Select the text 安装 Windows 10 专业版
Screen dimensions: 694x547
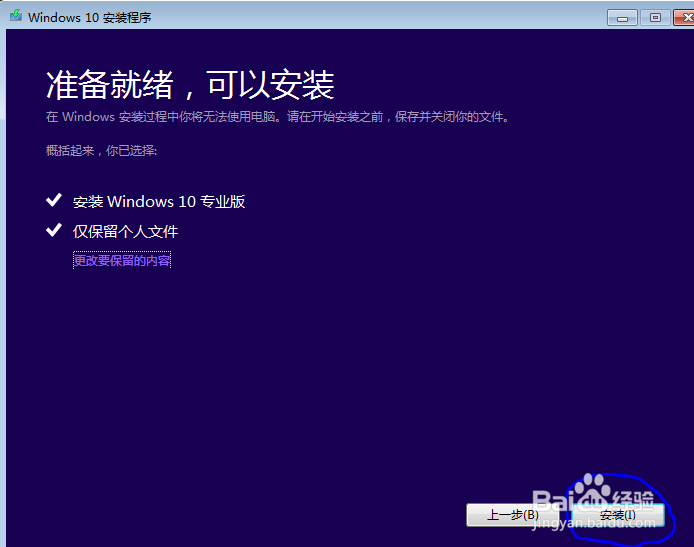point(159,202)
